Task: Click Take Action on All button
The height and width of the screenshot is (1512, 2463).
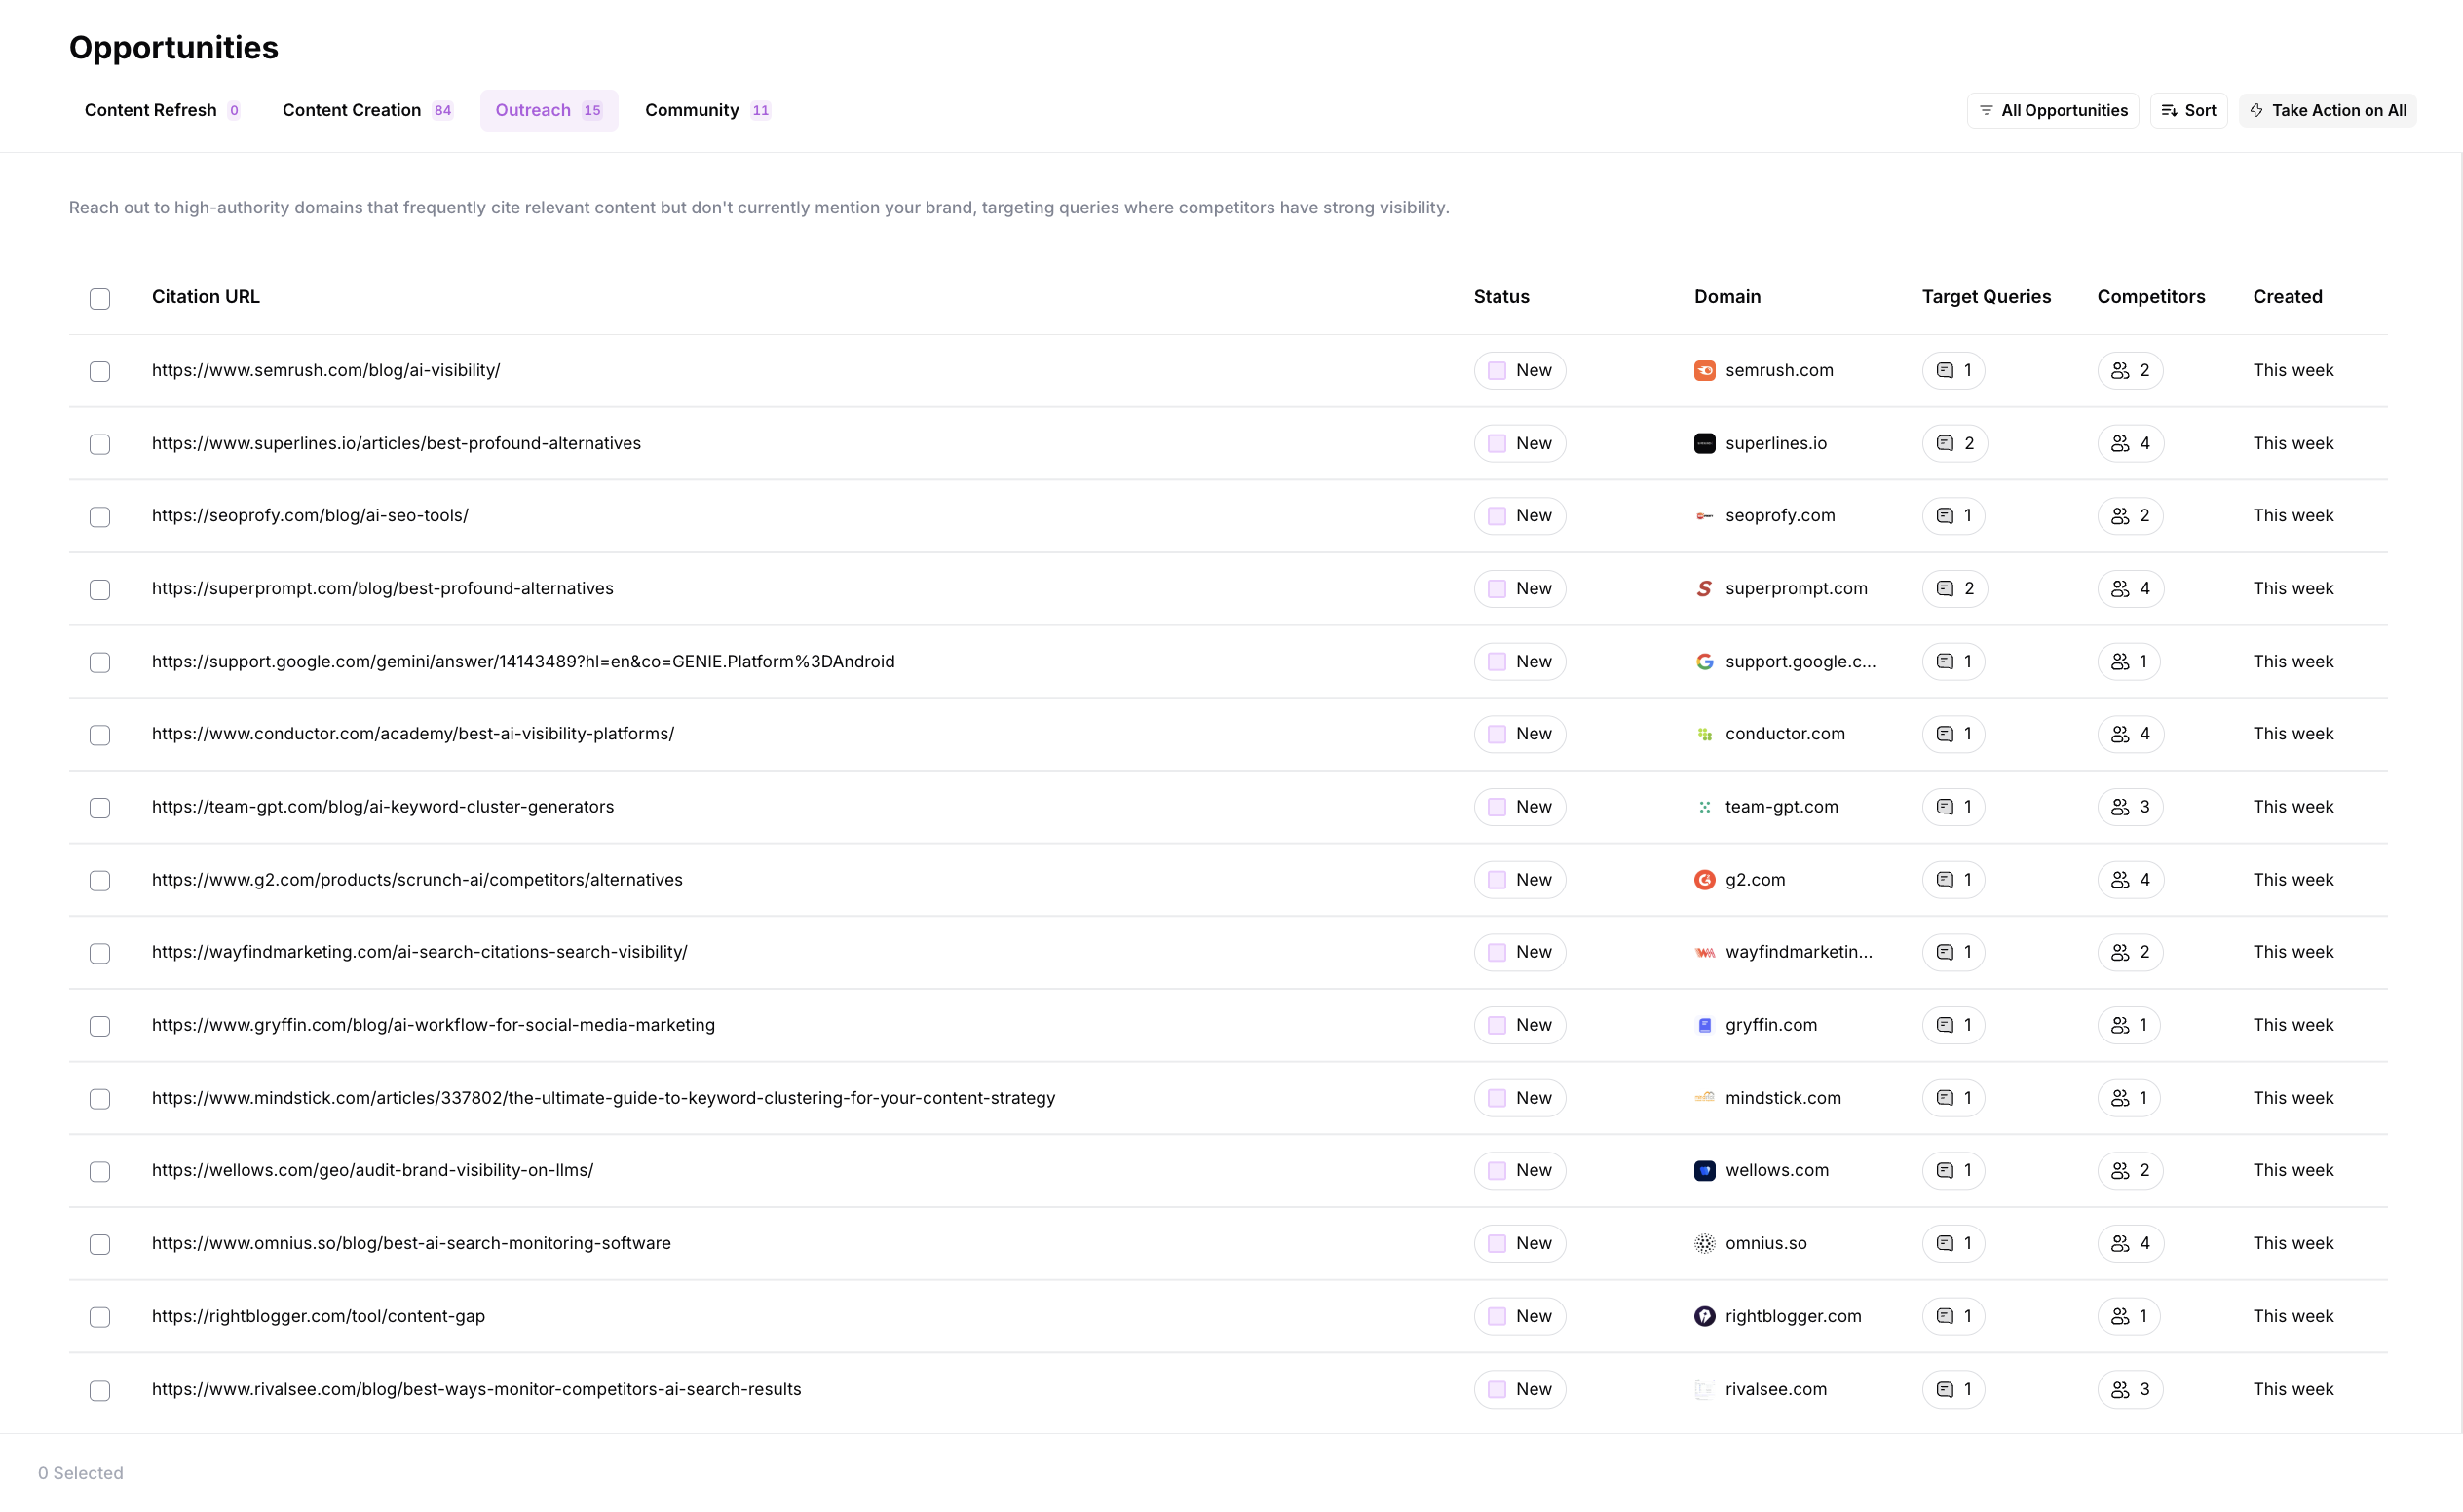Action: click(2327, 110)
